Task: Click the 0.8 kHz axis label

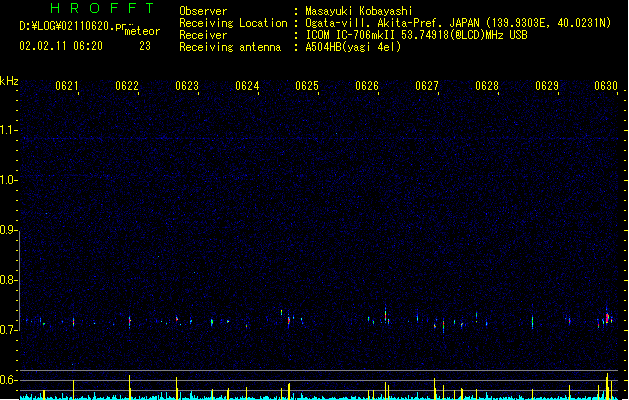Action: click(8, 280)
